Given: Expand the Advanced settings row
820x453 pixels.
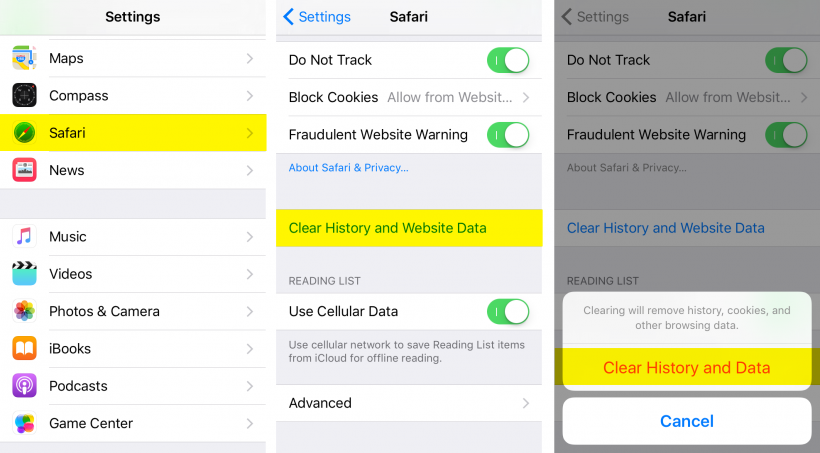Looking at the screenshot, I should coord(409,403).
